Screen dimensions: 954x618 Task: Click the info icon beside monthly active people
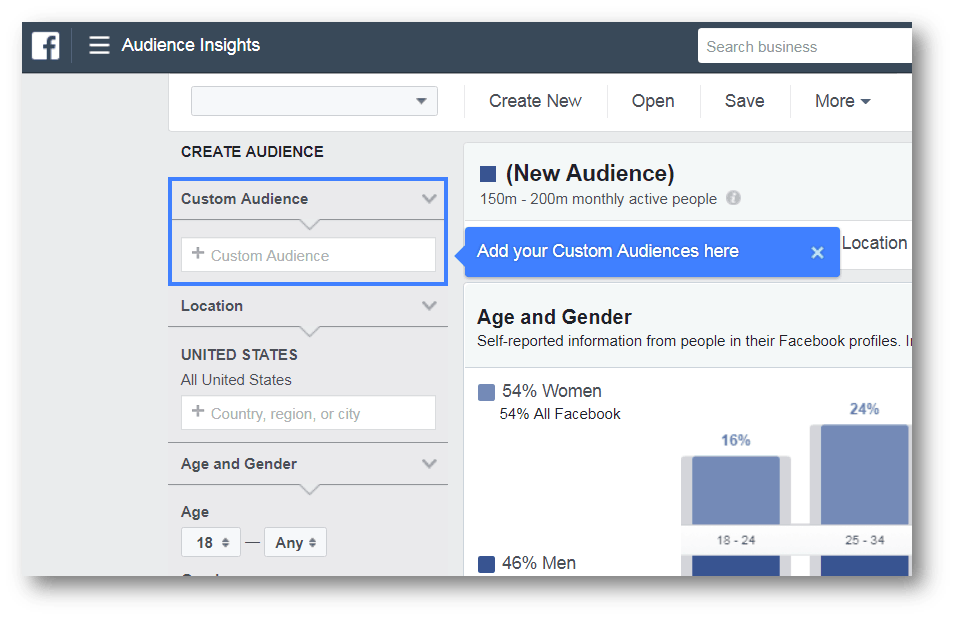click(x=734, y=198)
